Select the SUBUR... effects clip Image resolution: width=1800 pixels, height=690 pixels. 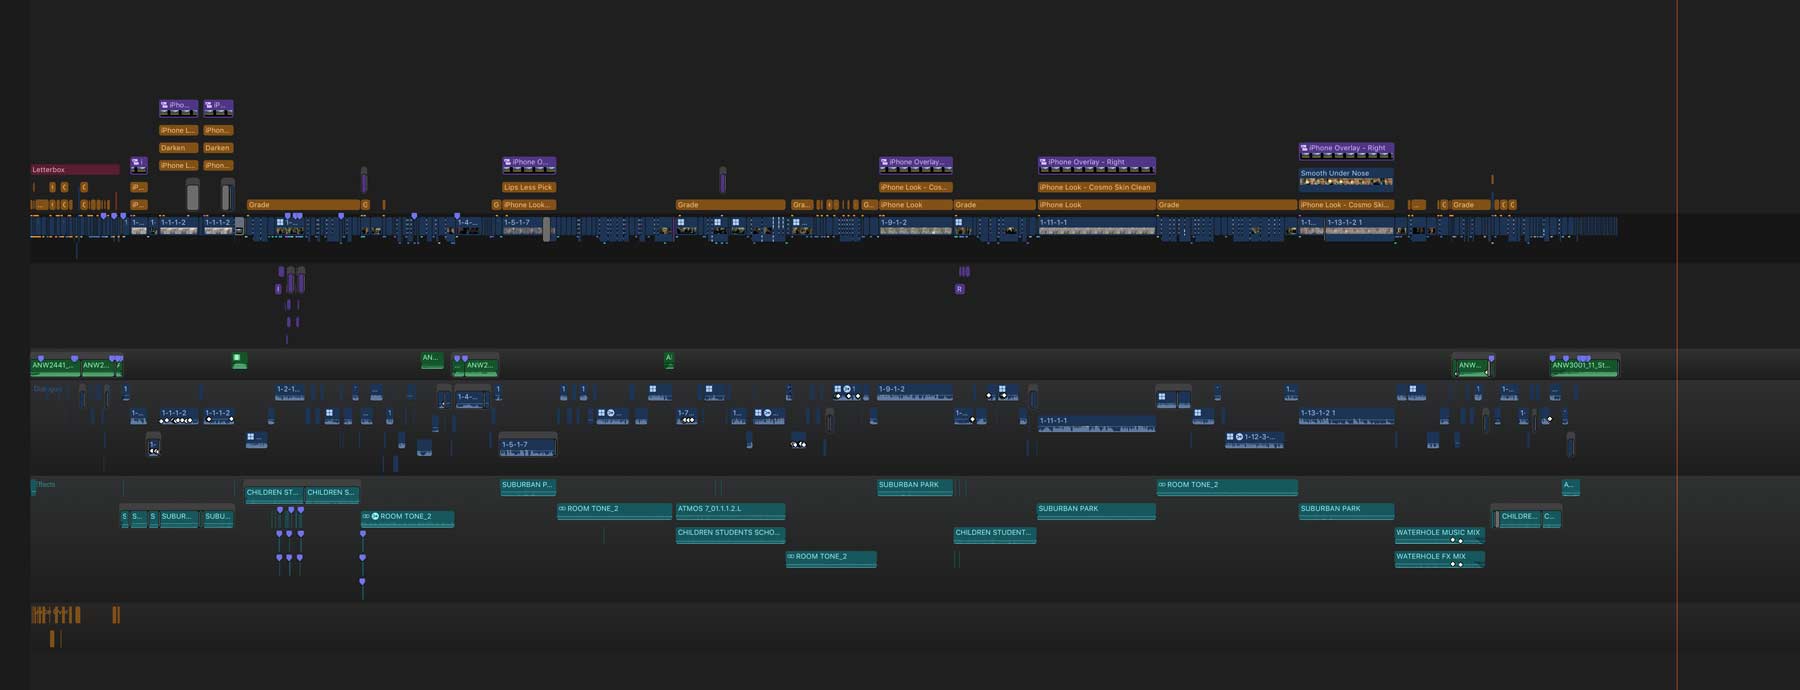[x=178, y=519]
